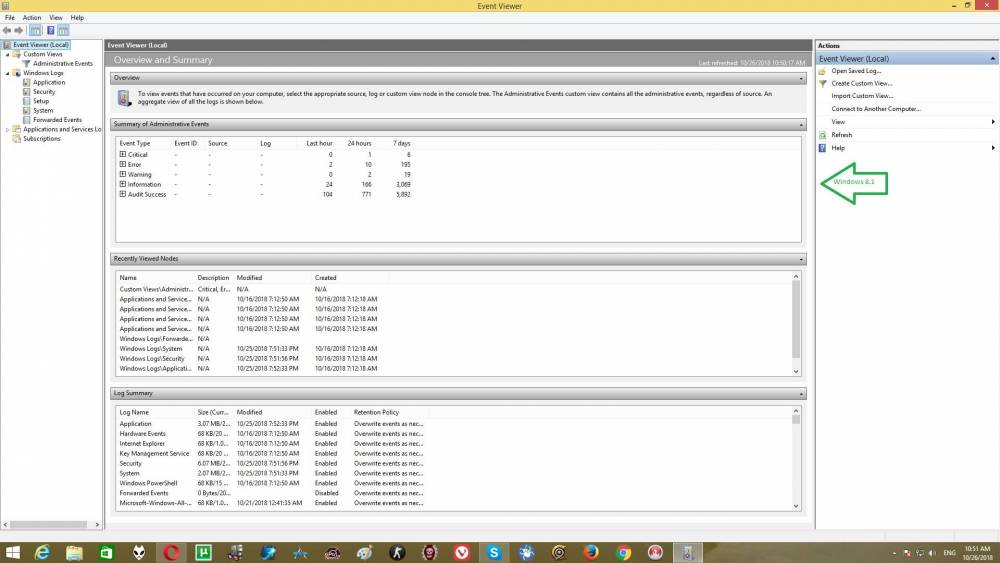1000x563 pixels.
Task: Collapse Event Viewer (Local) actions header
Action: (x=992, y=59)
